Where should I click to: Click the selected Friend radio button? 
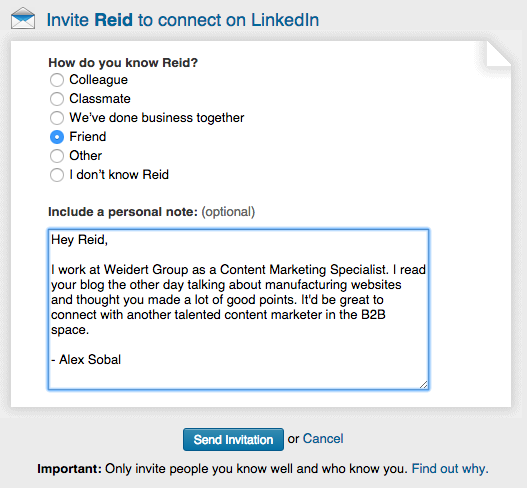click(x=57, y=137)
